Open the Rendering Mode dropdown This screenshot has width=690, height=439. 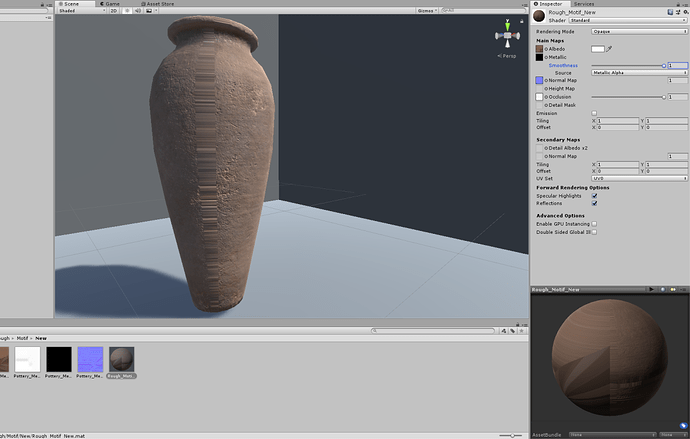(x=638, y=31)
